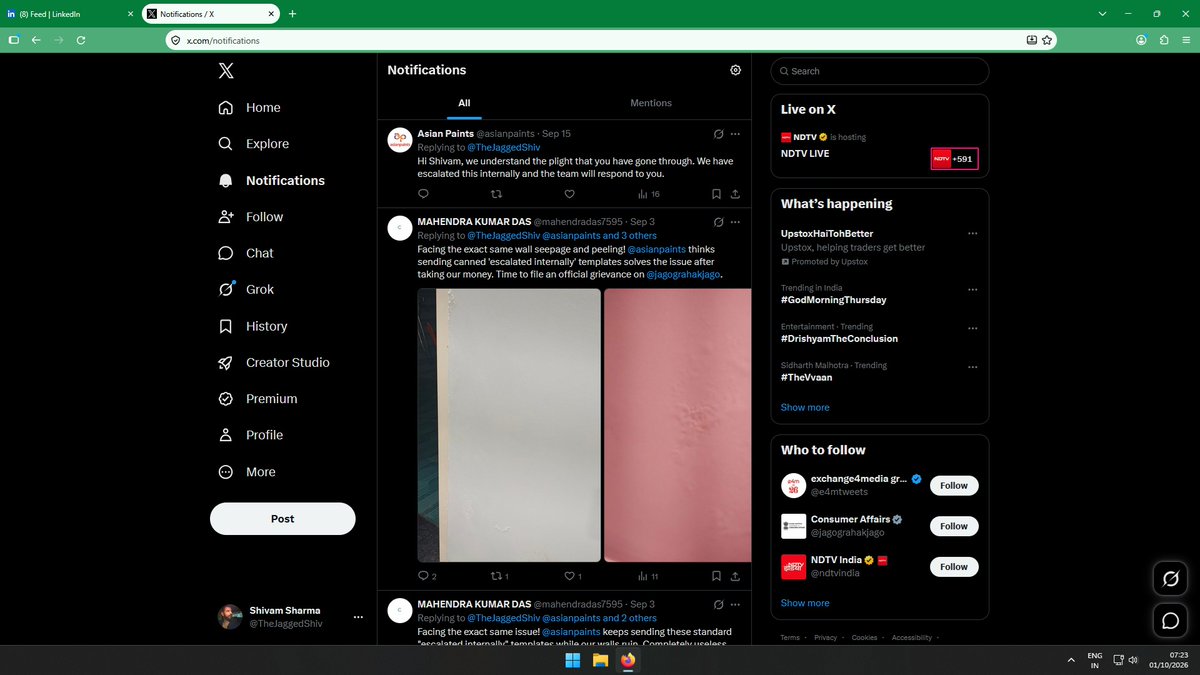
Task: Open the floating chat bubble button
Action: 1169,621
